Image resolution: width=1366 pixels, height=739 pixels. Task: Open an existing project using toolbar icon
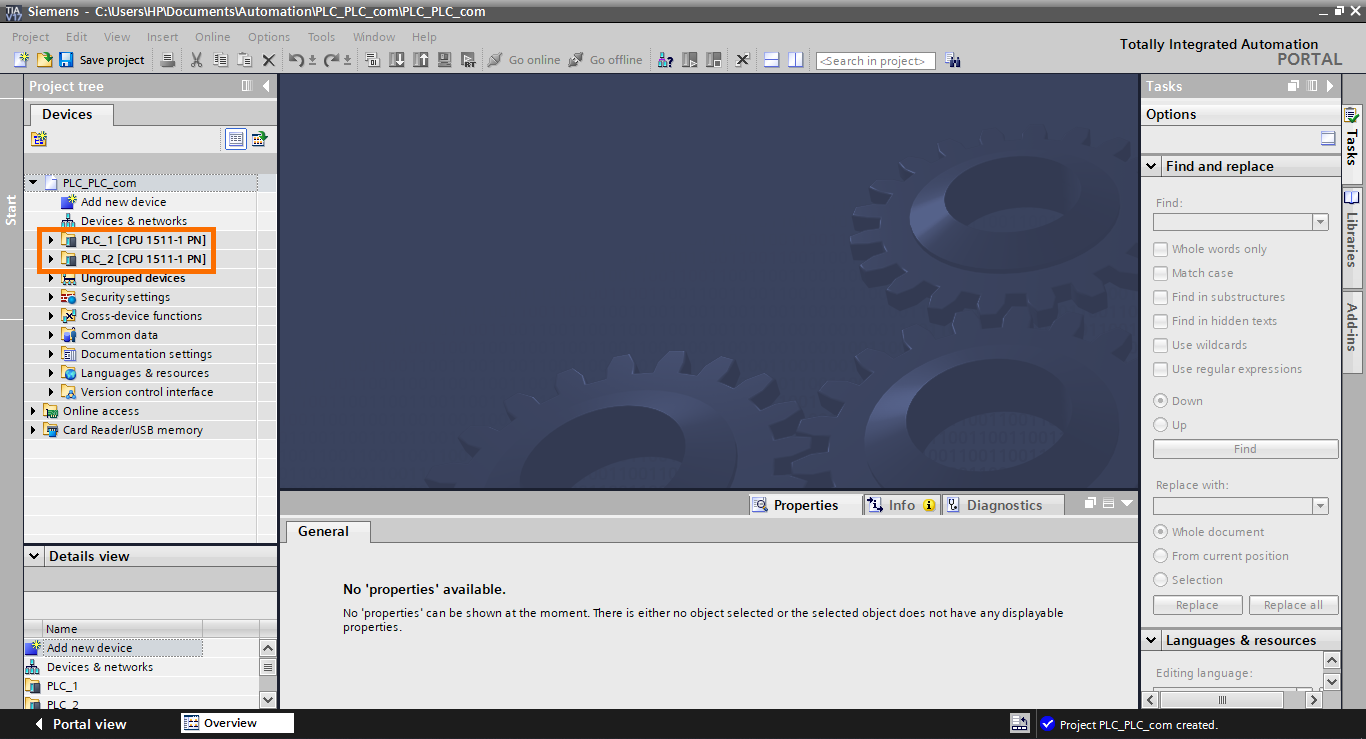coord(44,60)
